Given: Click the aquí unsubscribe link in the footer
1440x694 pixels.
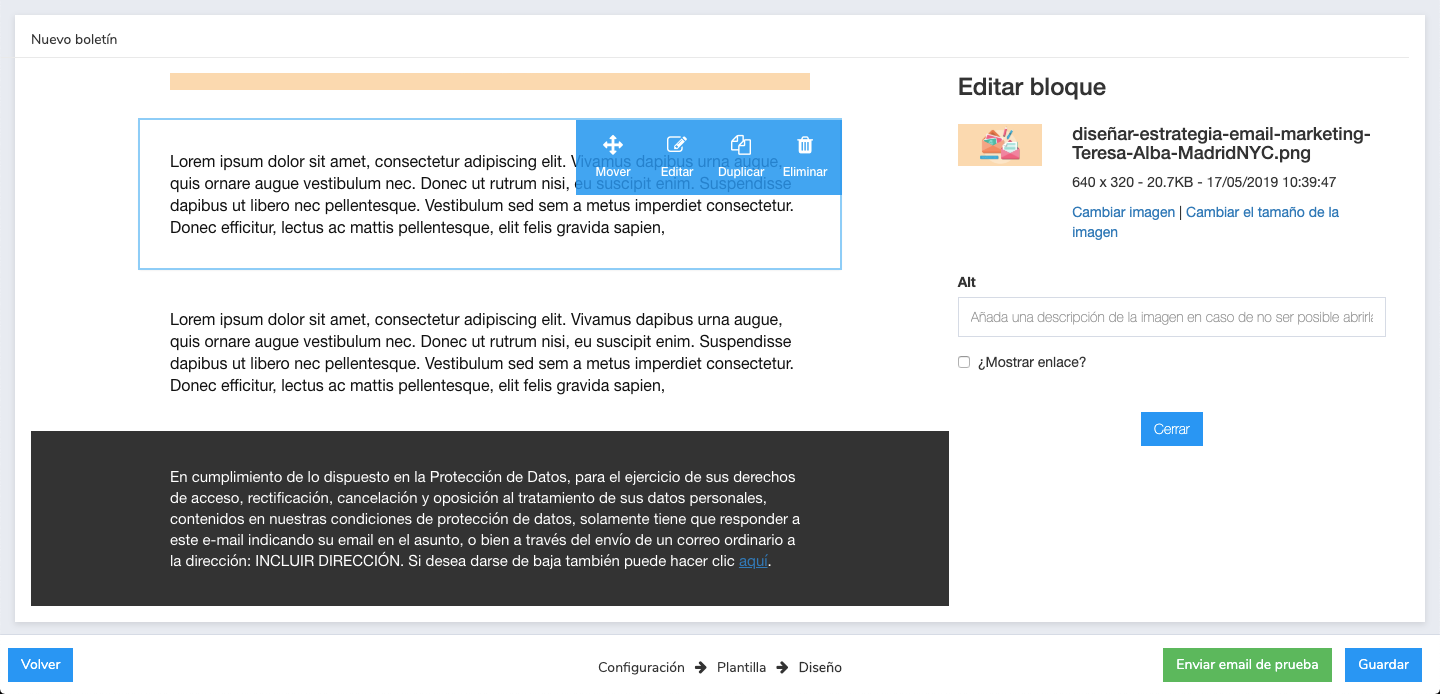Looking at the screenshot, I should pos(752,561).
